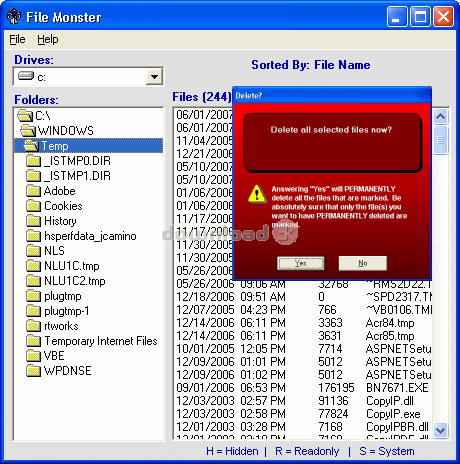Select the History folder
460x464 pixels.
pos(52,221)
